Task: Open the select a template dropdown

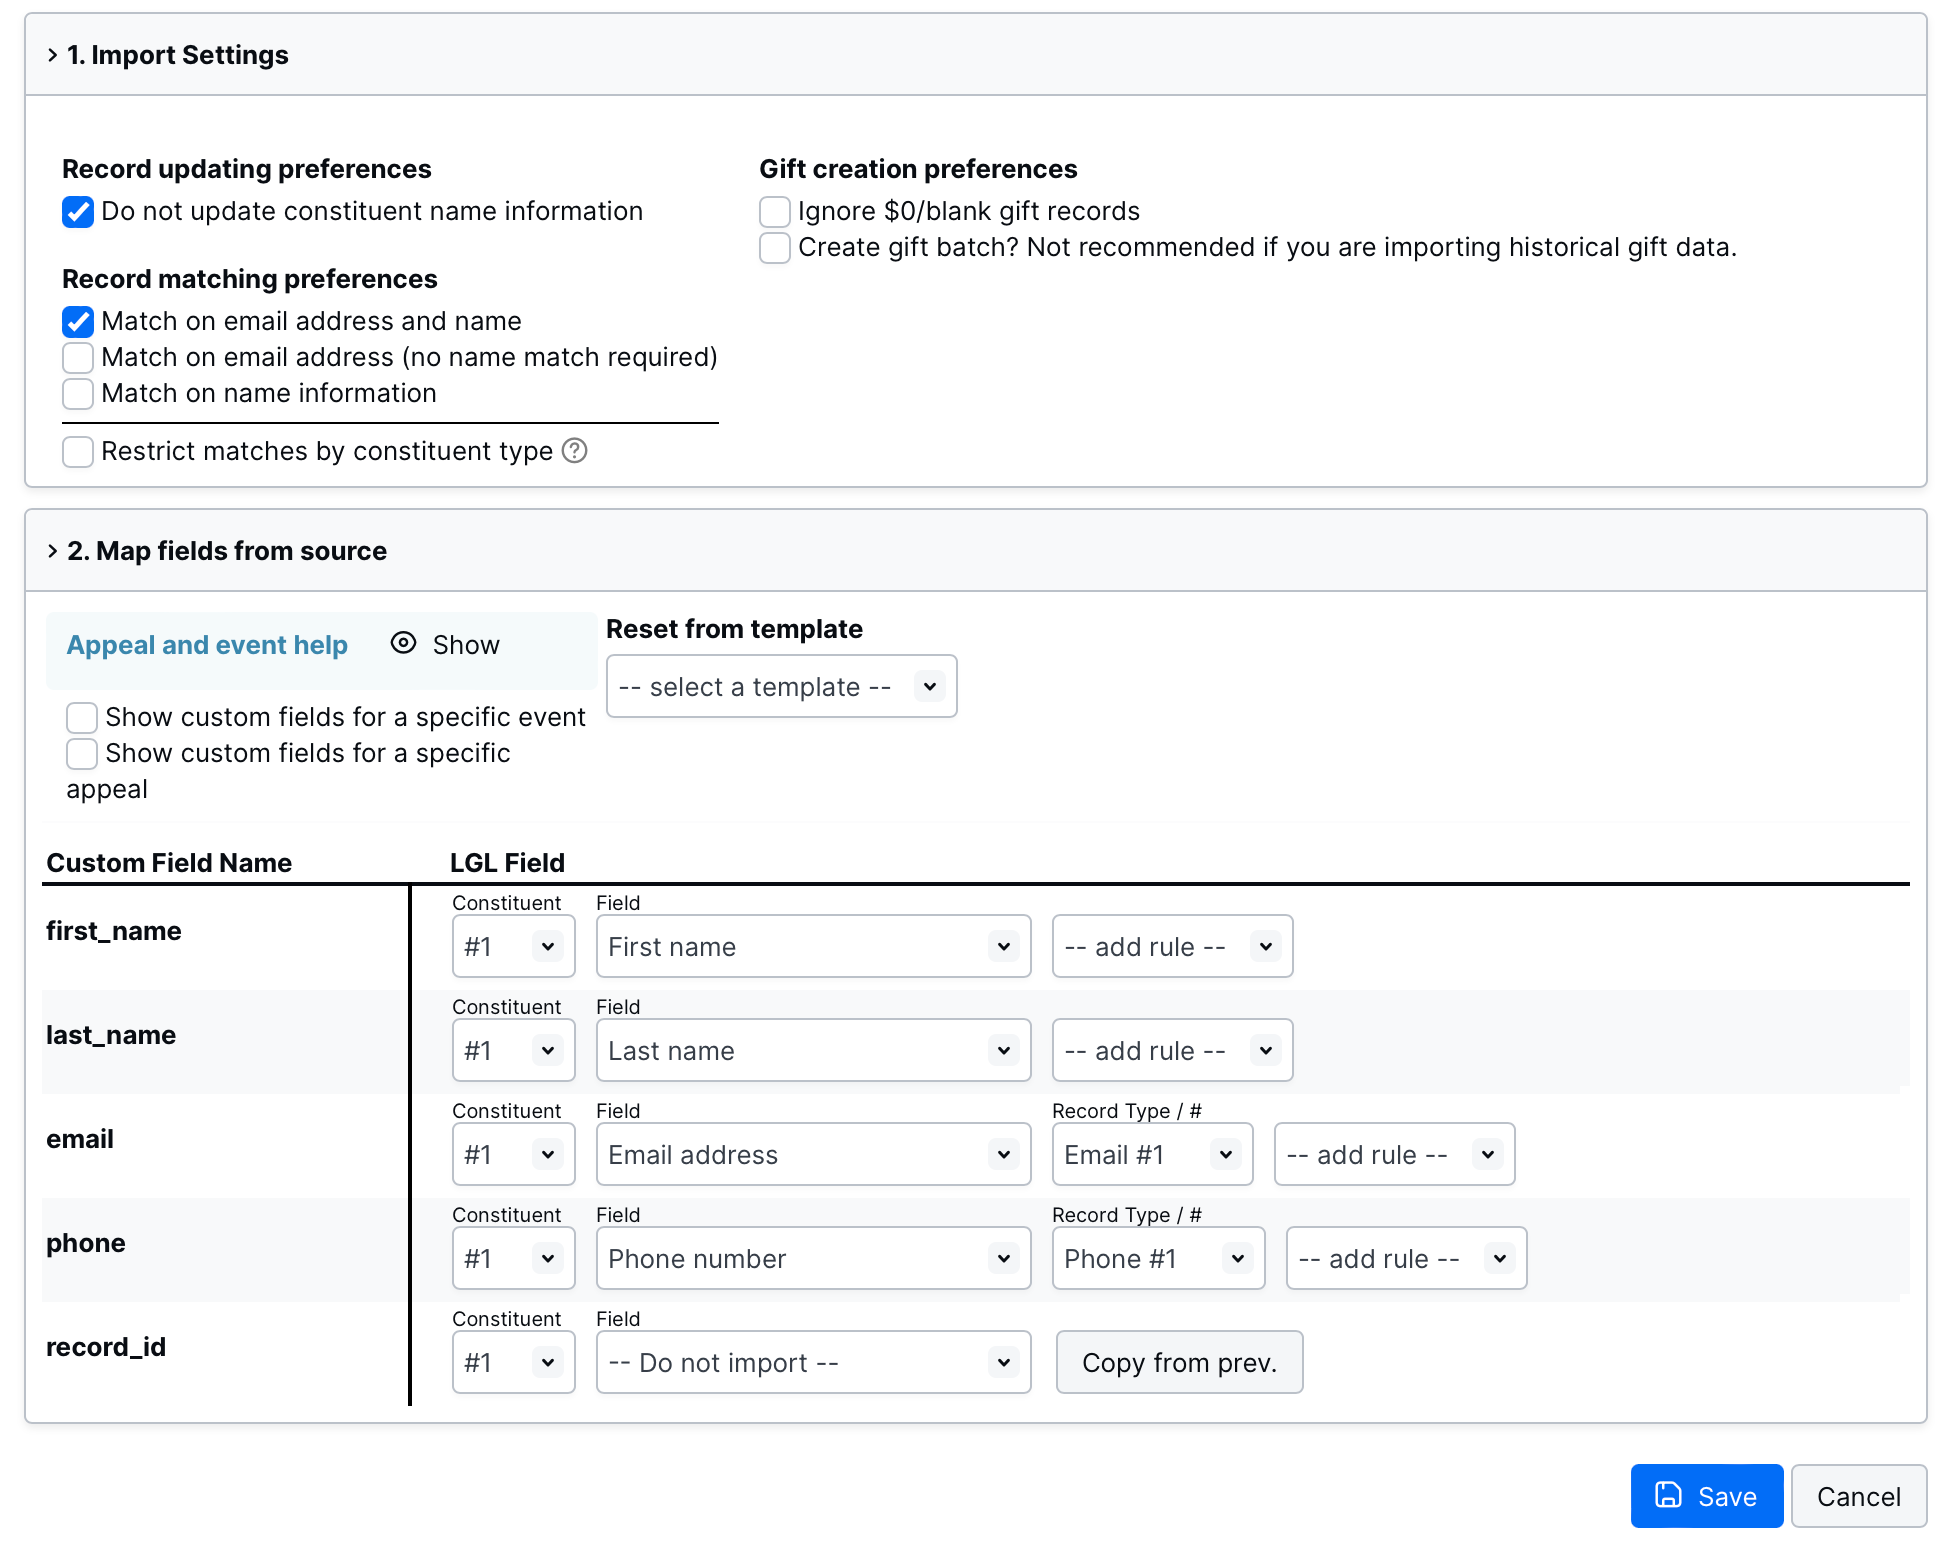Action: point(781,687)
